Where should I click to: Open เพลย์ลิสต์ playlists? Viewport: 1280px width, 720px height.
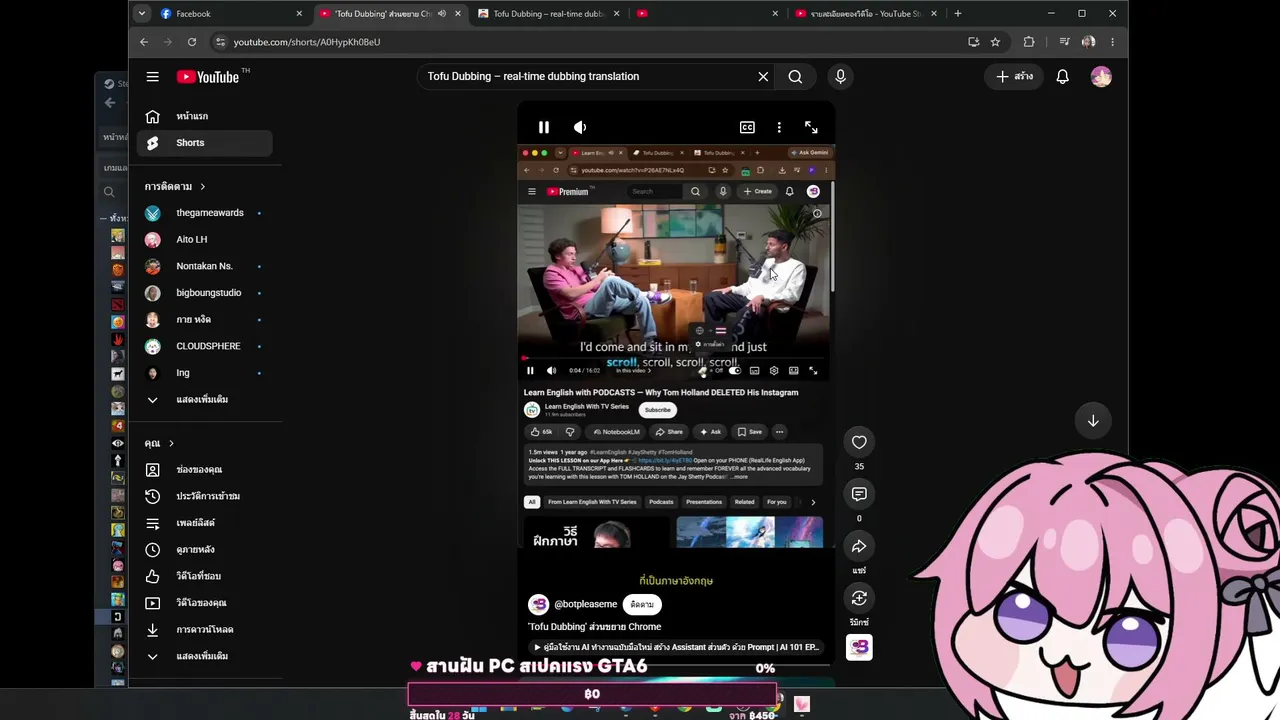pyautogui.click(x=205, y=523)
